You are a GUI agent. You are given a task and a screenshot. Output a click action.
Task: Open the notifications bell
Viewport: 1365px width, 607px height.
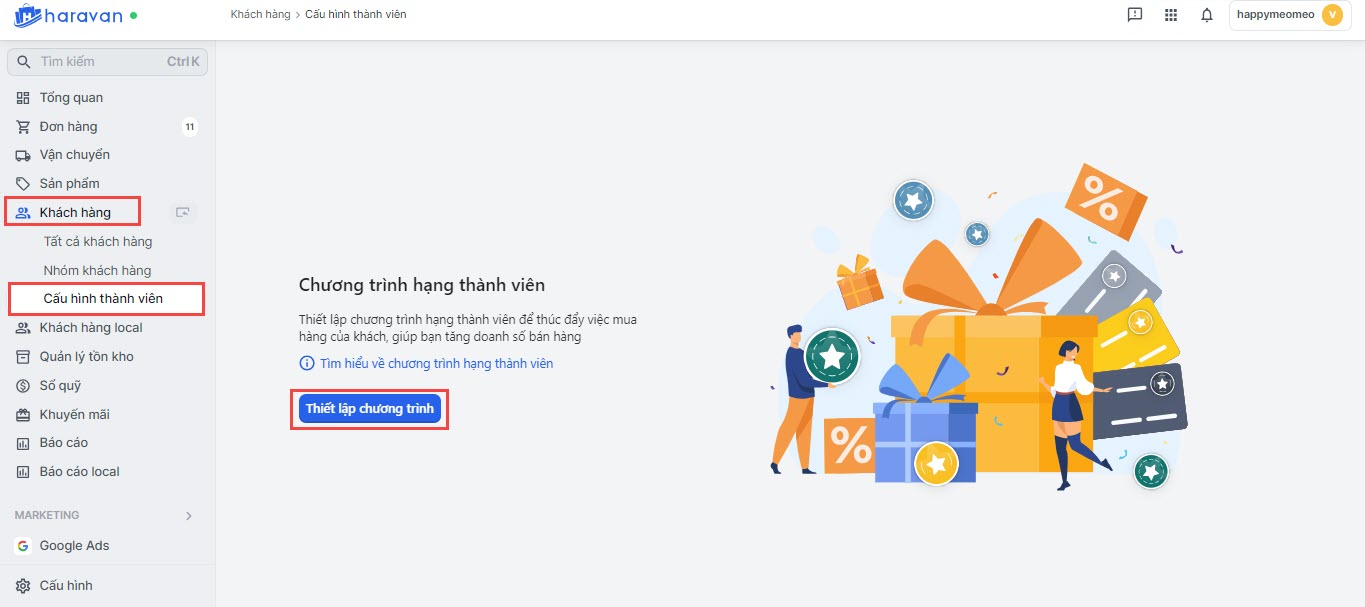[x=1207, y=15]
